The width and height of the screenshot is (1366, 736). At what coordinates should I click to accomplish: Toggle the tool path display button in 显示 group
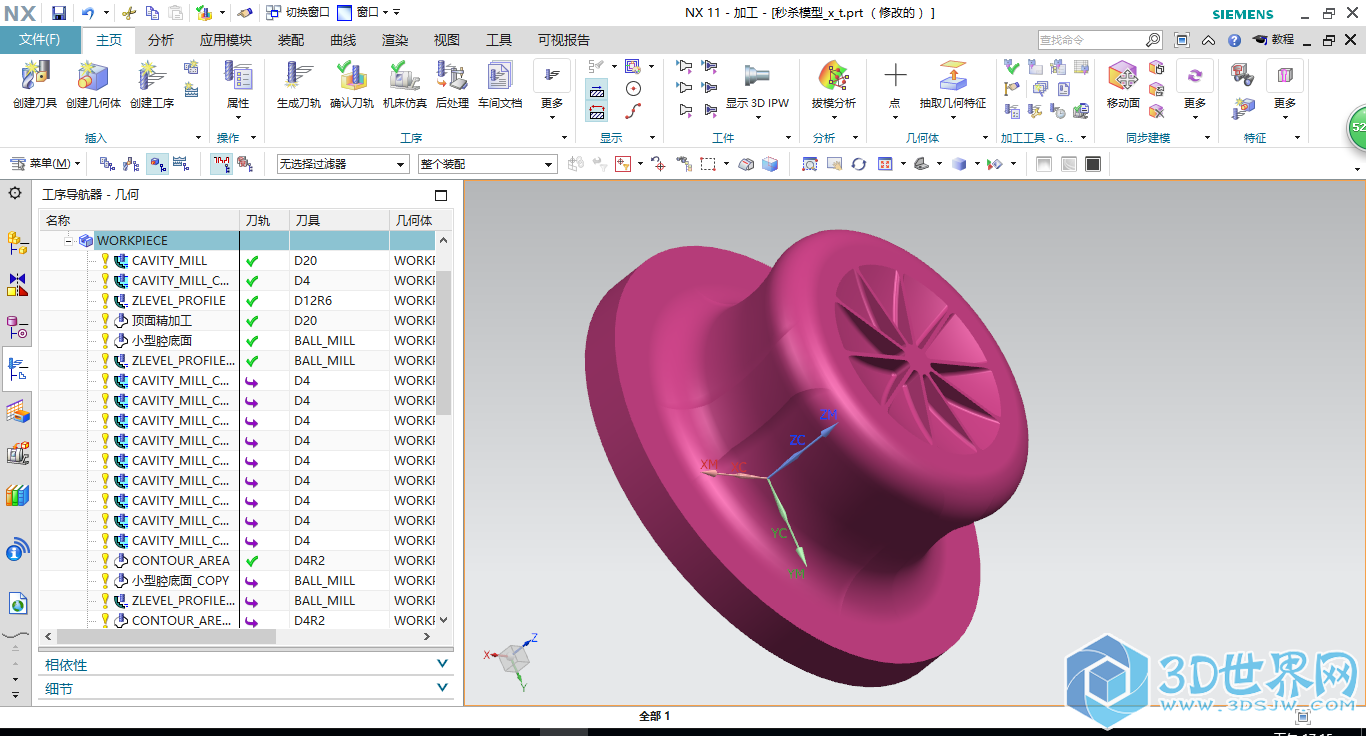[597, 90]
